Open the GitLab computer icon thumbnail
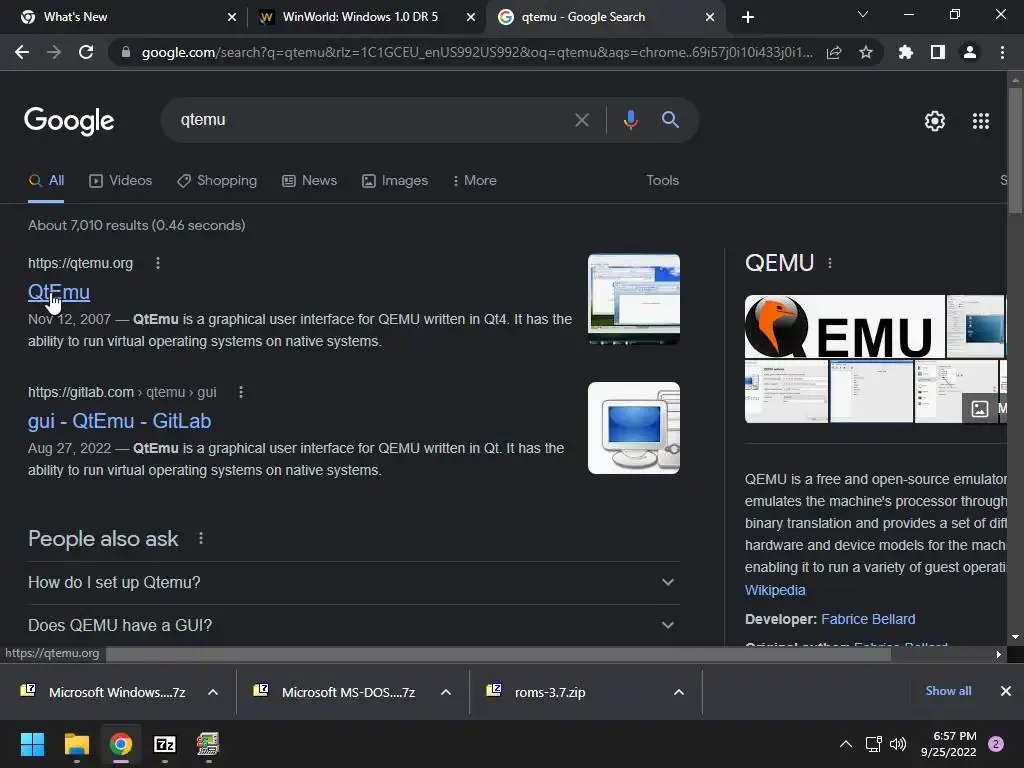 pos(633,428)
